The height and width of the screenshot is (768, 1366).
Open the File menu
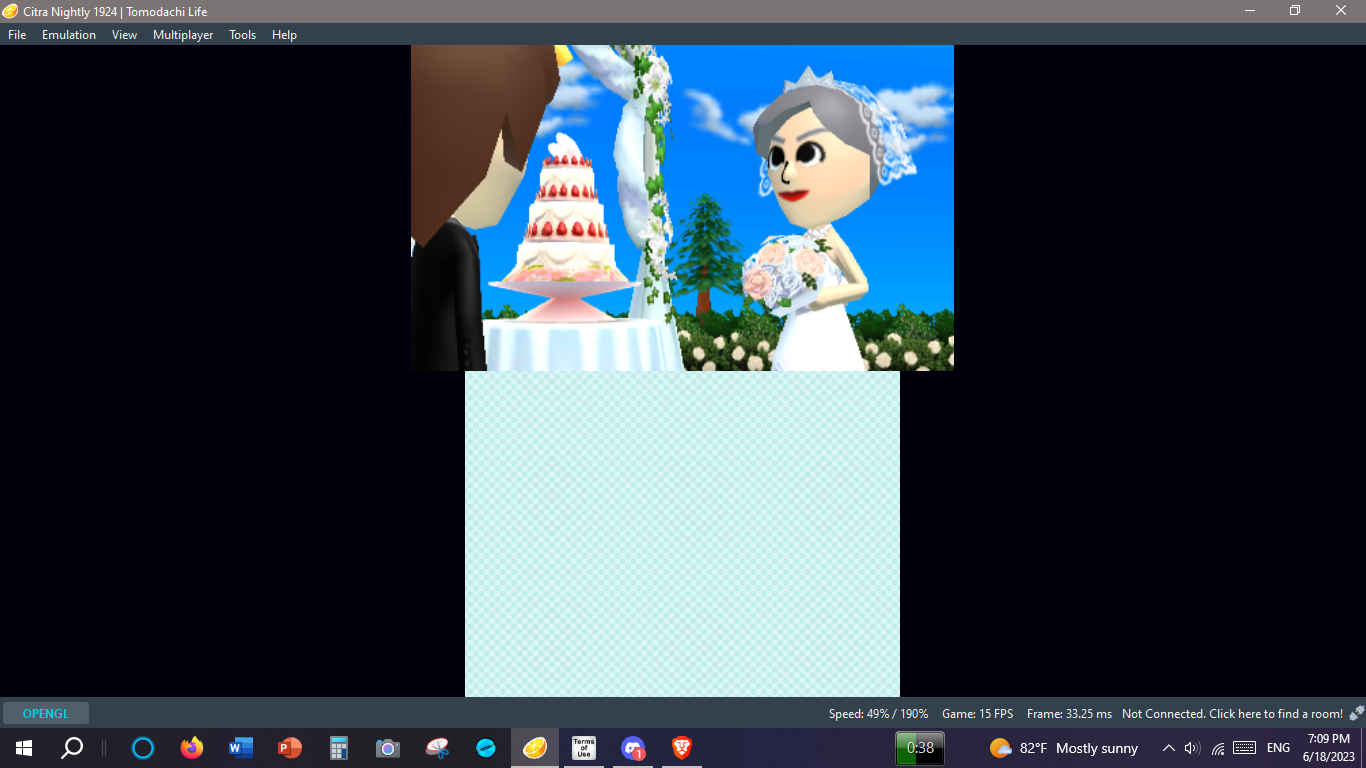pos(17,35)
